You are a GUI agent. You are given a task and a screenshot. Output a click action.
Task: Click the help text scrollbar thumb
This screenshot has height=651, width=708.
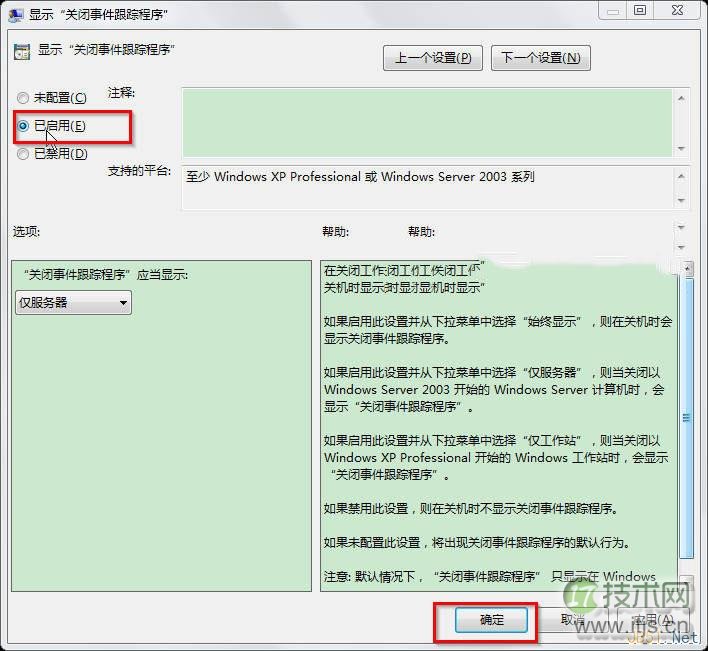tap(686, 418)
